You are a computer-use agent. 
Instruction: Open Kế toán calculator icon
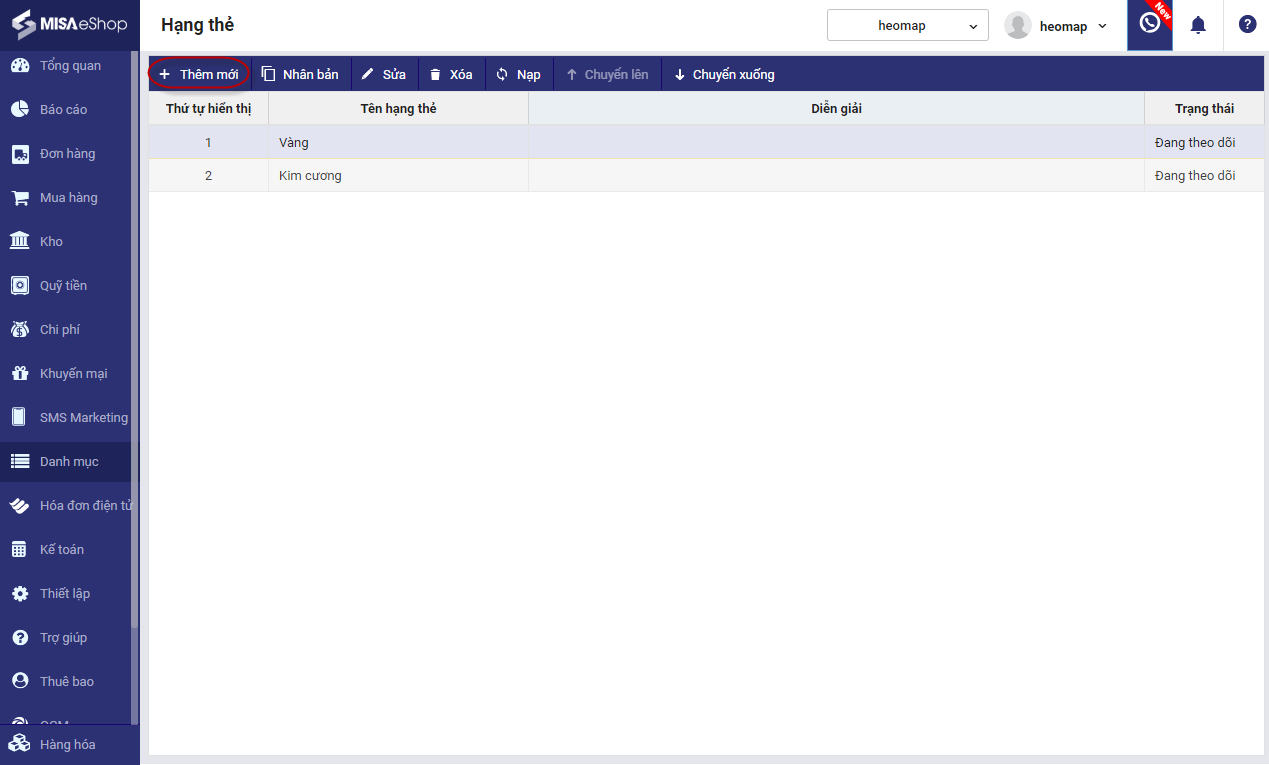pos(20,549)
